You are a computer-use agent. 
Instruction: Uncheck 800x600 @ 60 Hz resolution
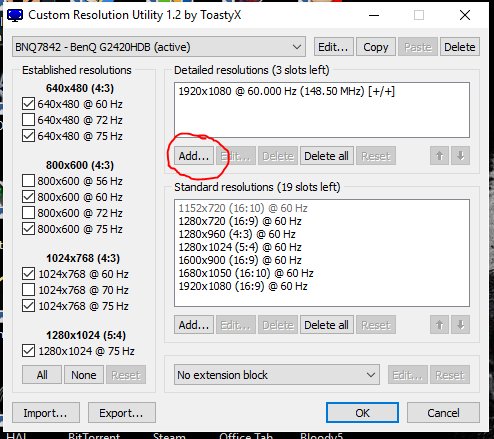(x=28, y=197)
